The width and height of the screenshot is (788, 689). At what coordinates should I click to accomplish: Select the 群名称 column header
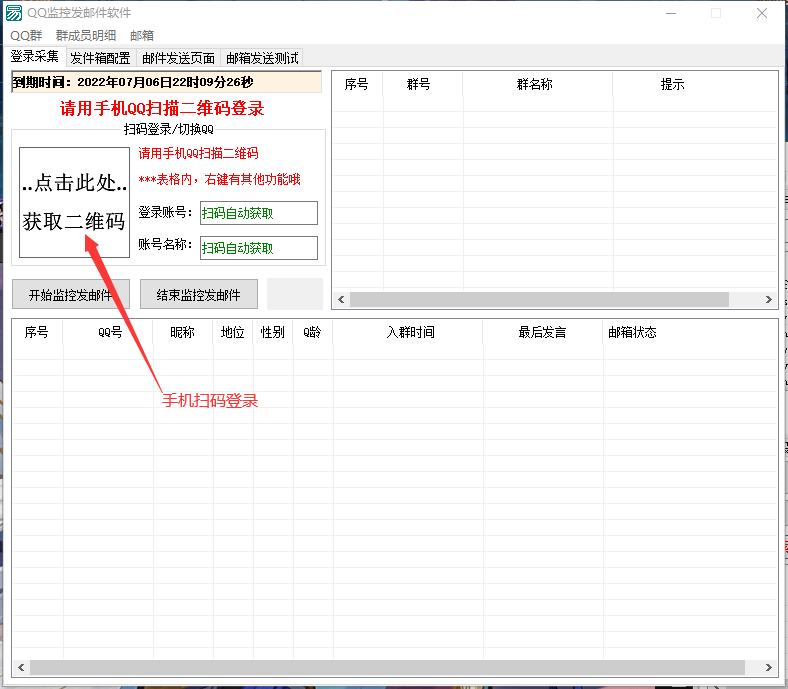coord(538,84)
